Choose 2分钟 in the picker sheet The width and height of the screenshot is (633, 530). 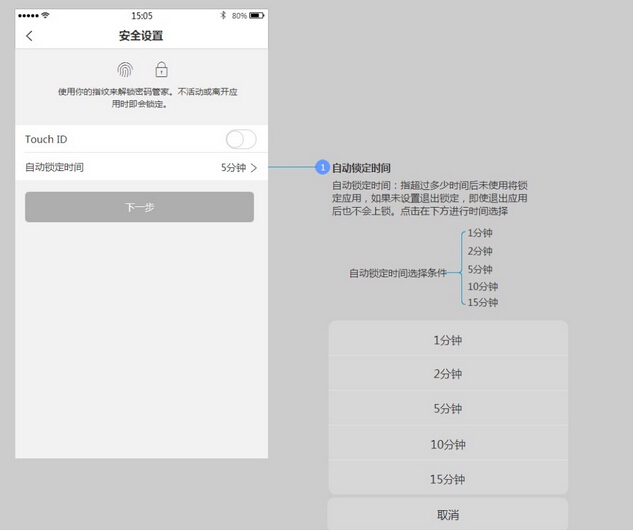coord(448,374)
